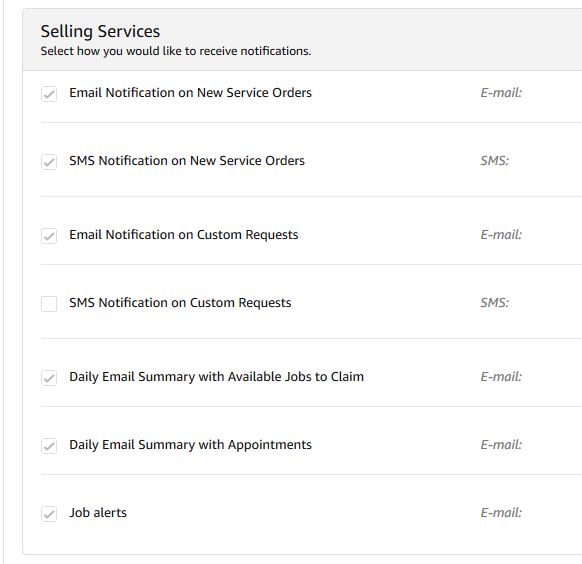Click 'Daily Email Summary with Available Jobs' label
The width and height of the screenshot is (582, 564).
tap(216, 377)
